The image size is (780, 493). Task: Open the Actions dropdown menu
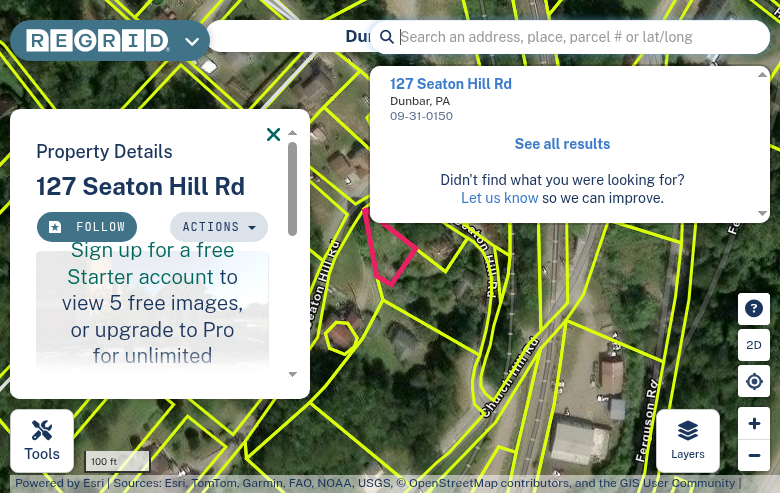tap(219, 227)
